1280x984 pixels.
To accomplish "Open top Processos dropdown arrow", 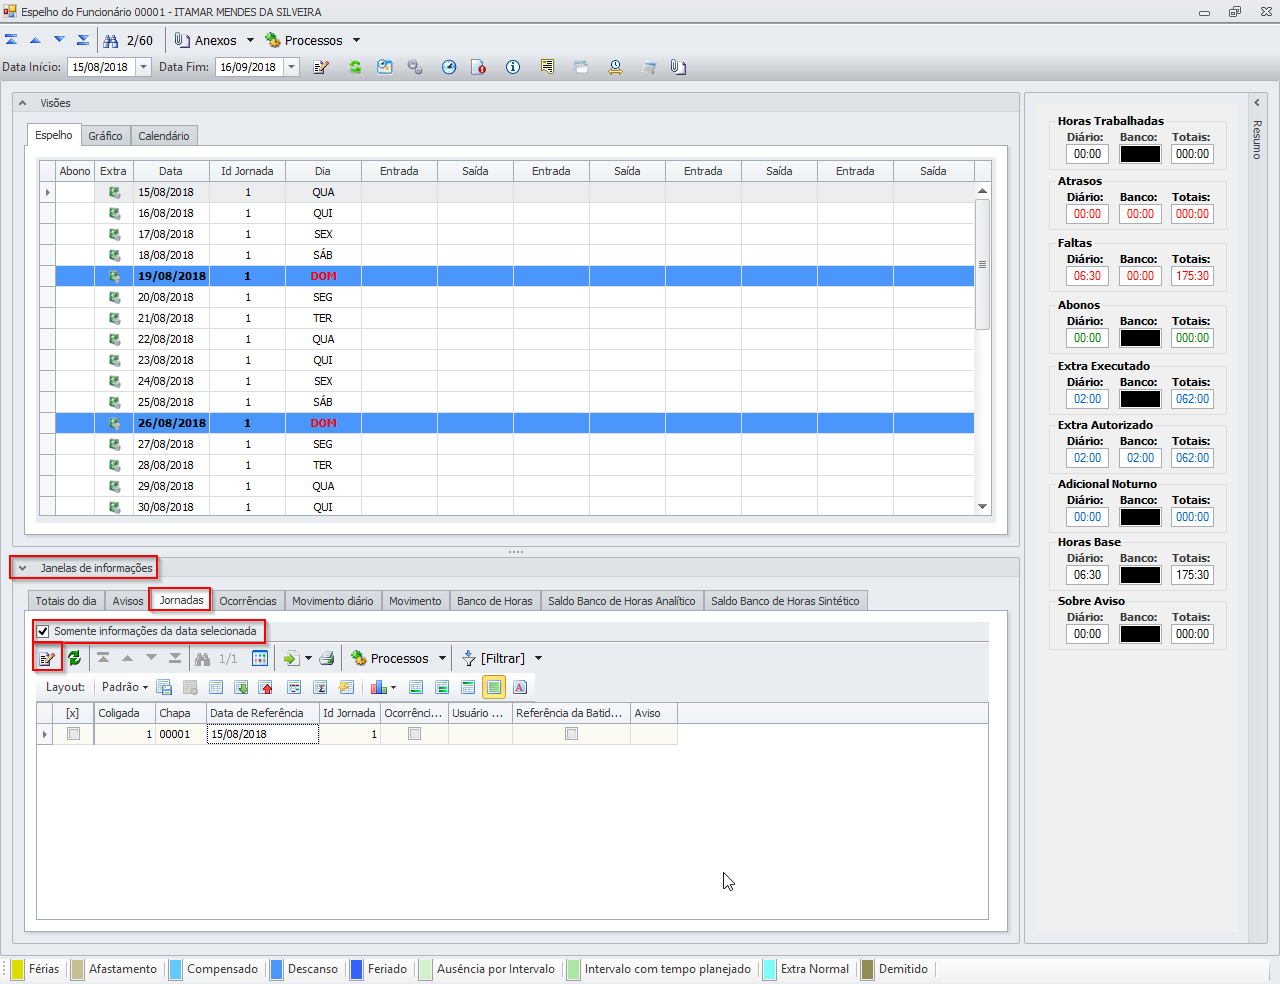I will [356, 41].
